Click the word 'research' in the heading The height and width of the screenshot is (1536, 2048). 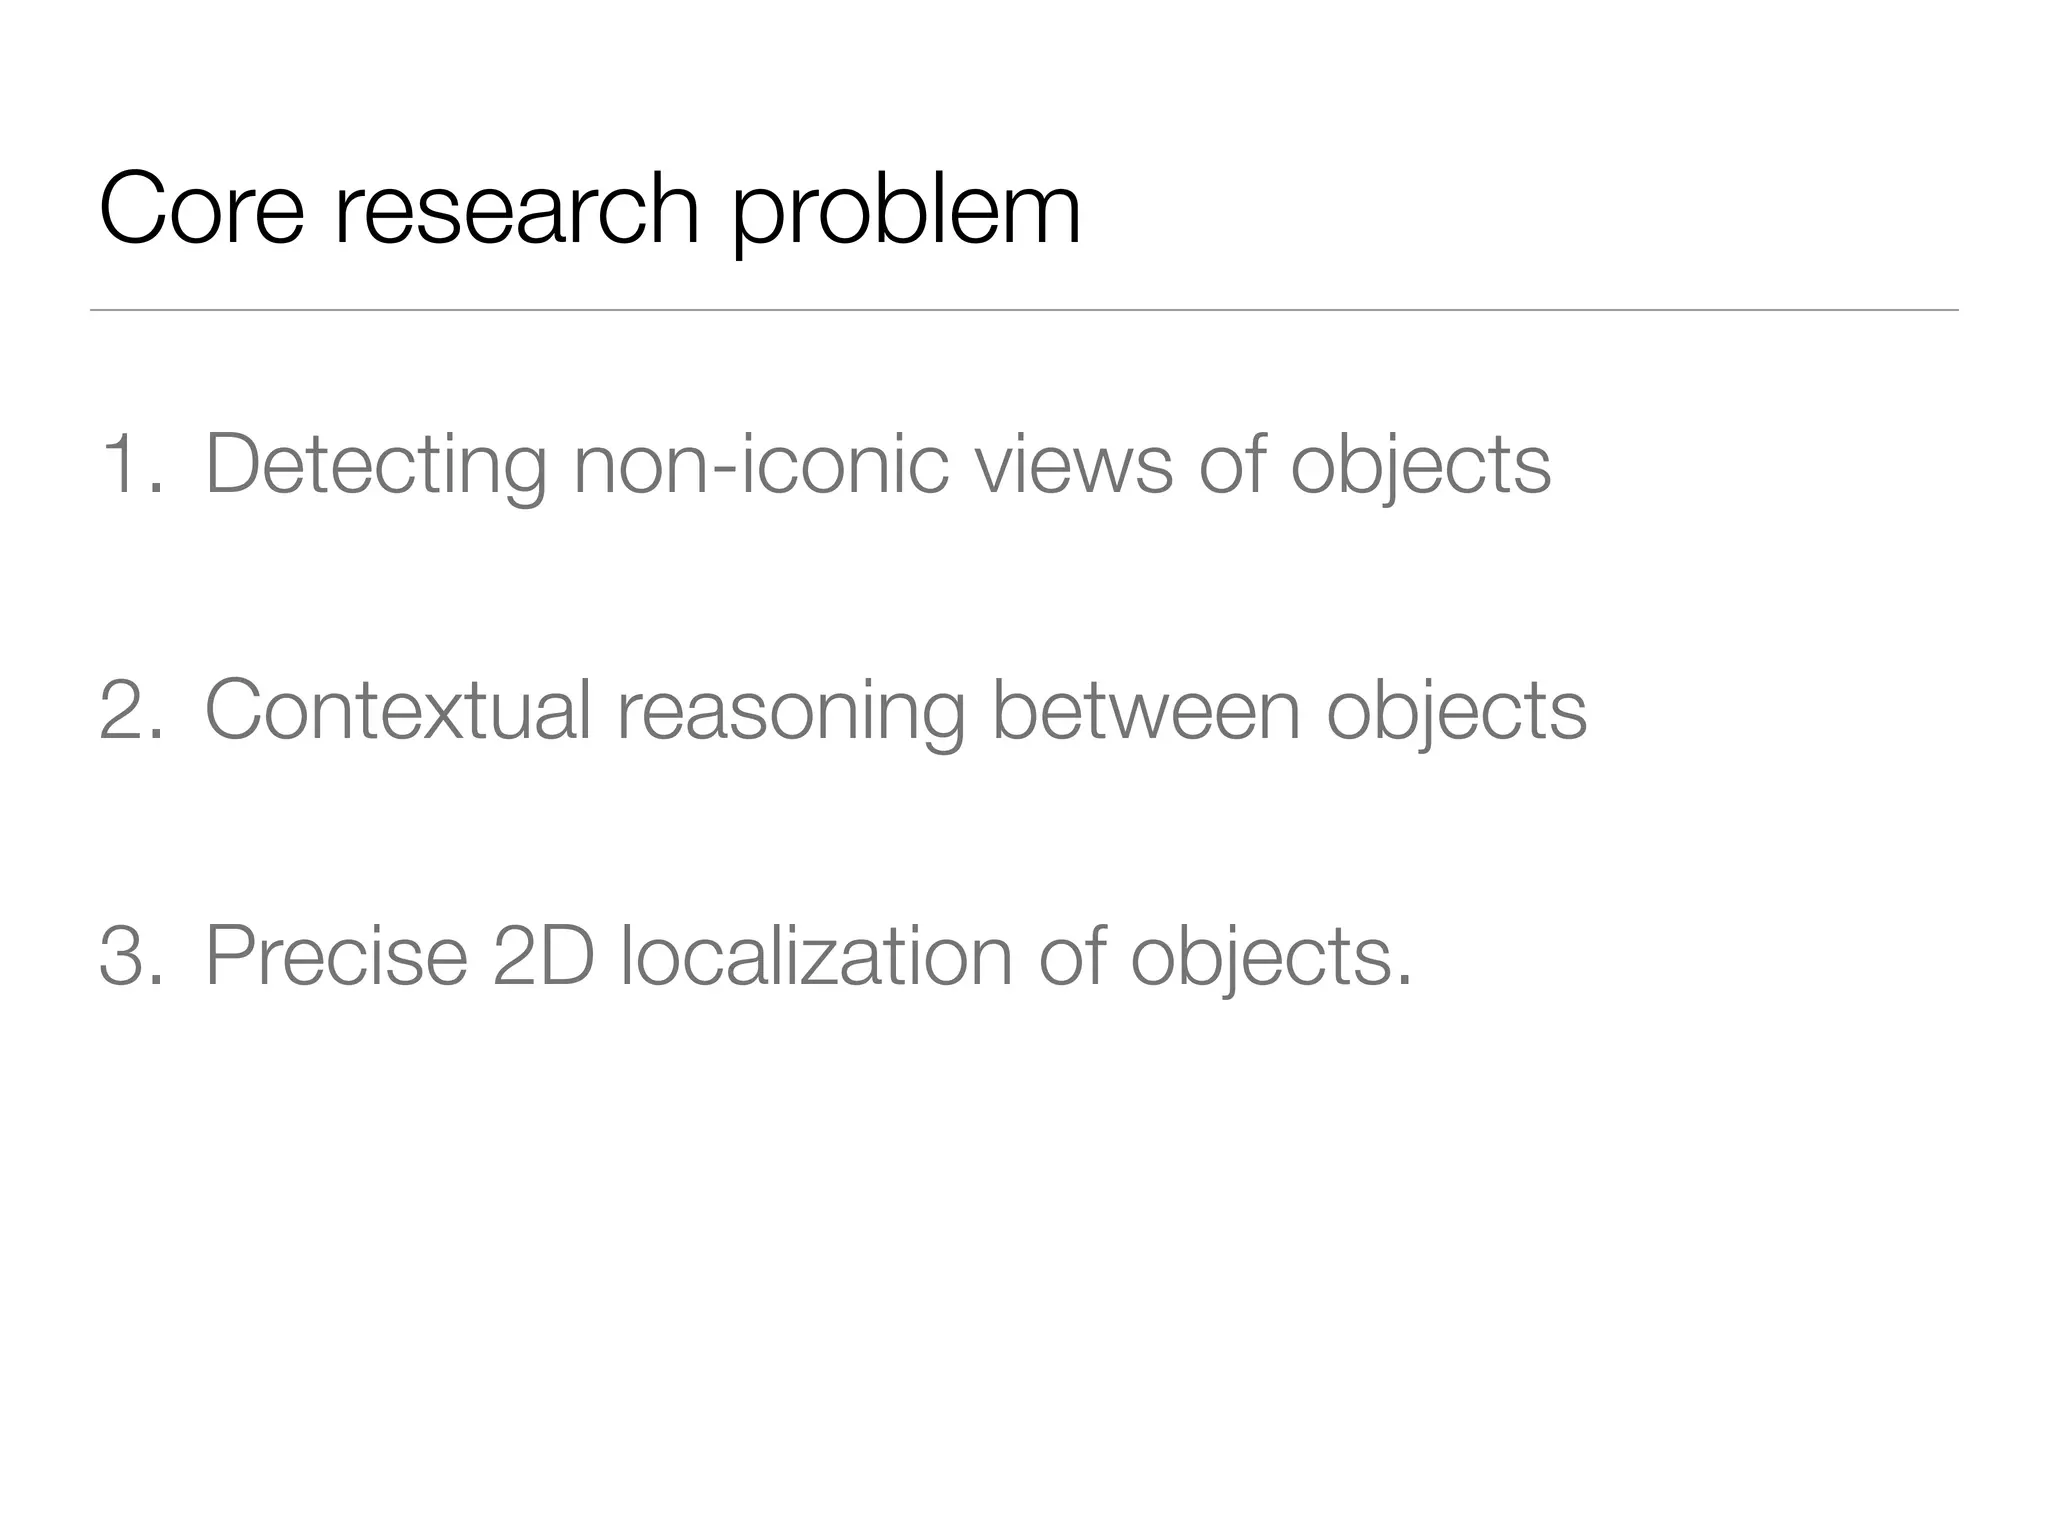[x=517, y=208]
